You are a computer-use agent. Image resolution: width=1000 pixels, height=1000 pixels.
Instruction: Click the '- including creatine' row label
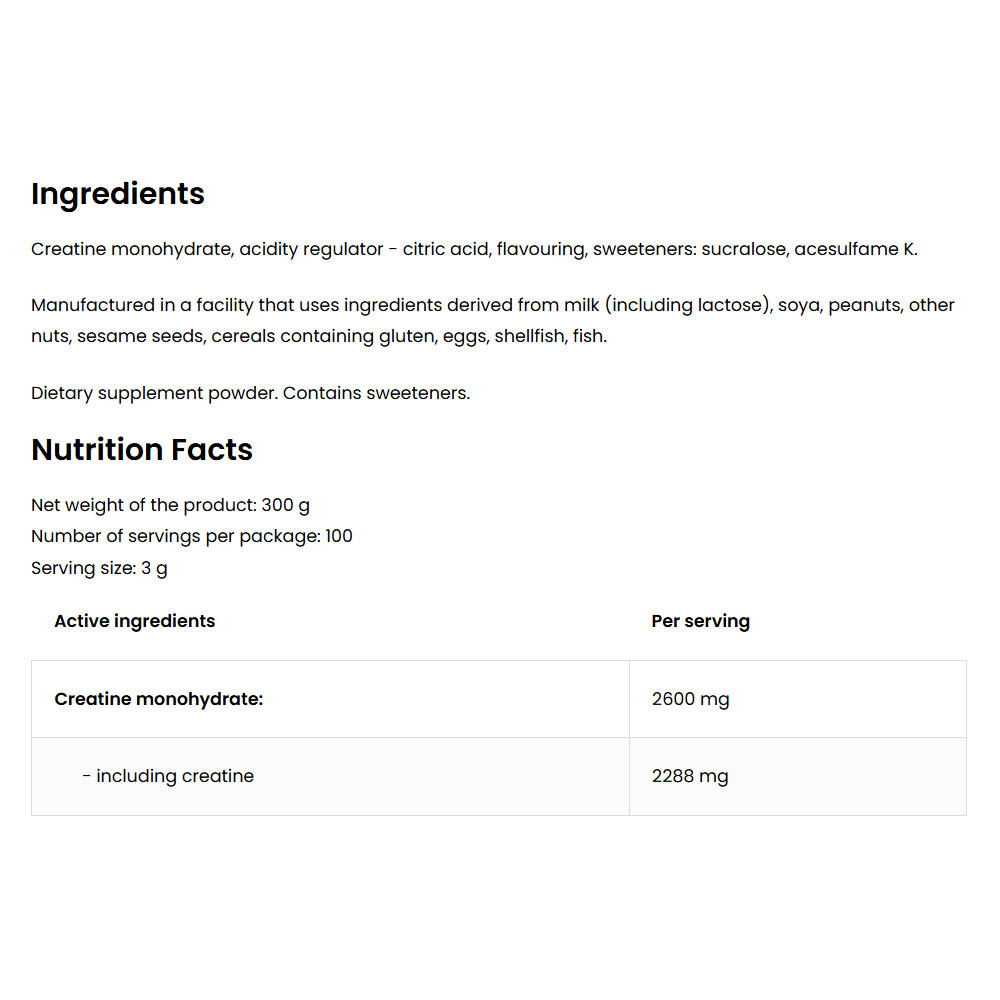tap(168, 776)
